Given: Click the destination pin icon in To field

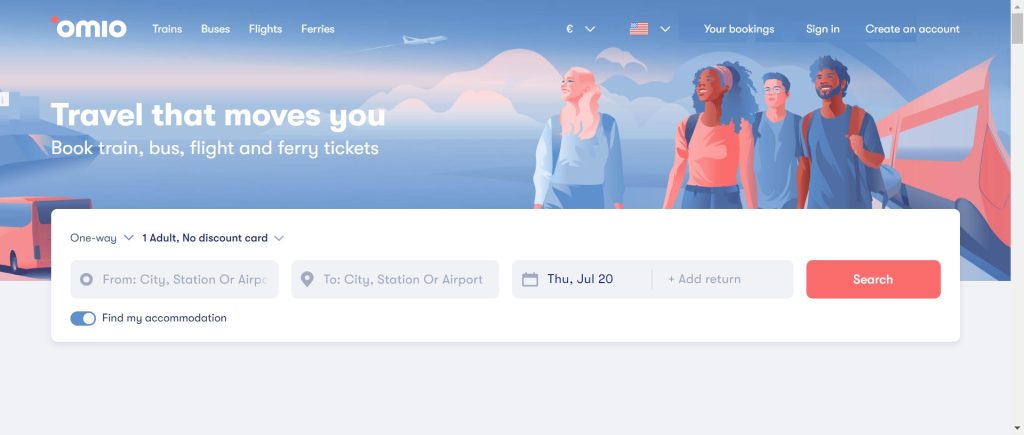Looking at the screenshot, I should click(x=307, y=280).
